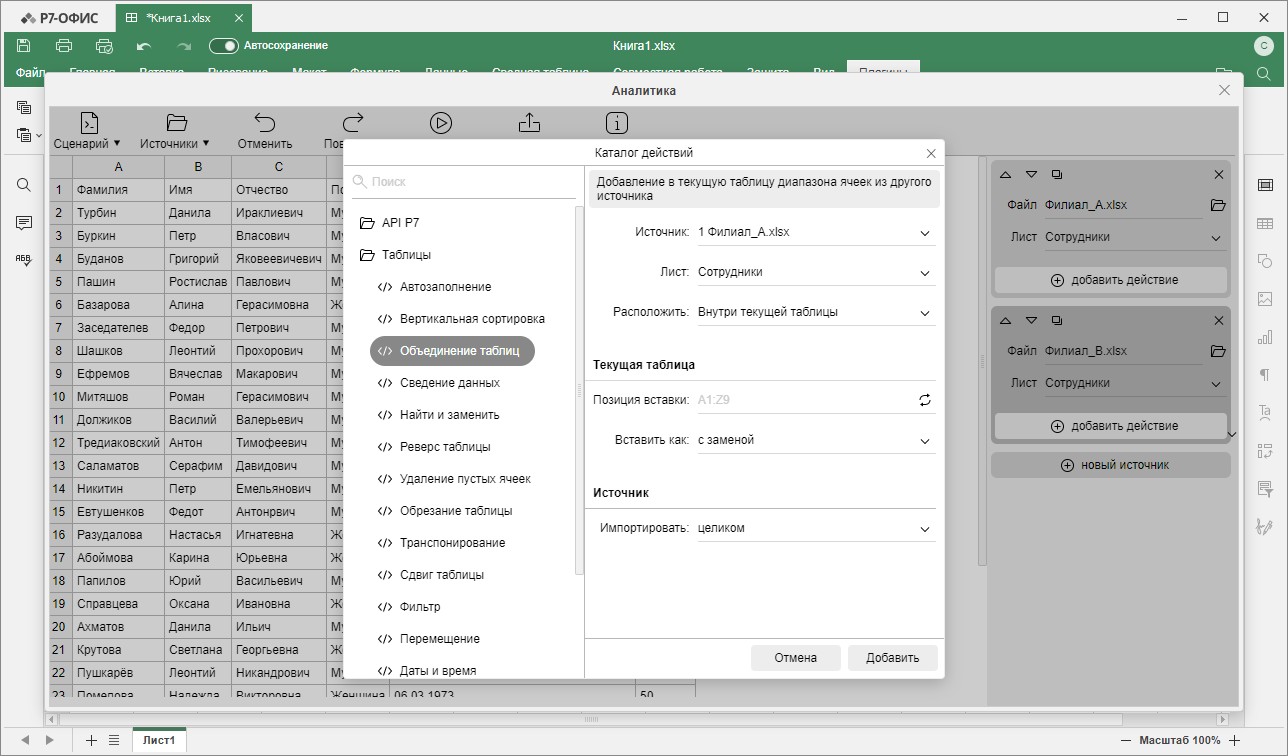
Task: Click the export upload icon in Analytics toolbar
Action: pyautogui.click(x=530, y=123)
